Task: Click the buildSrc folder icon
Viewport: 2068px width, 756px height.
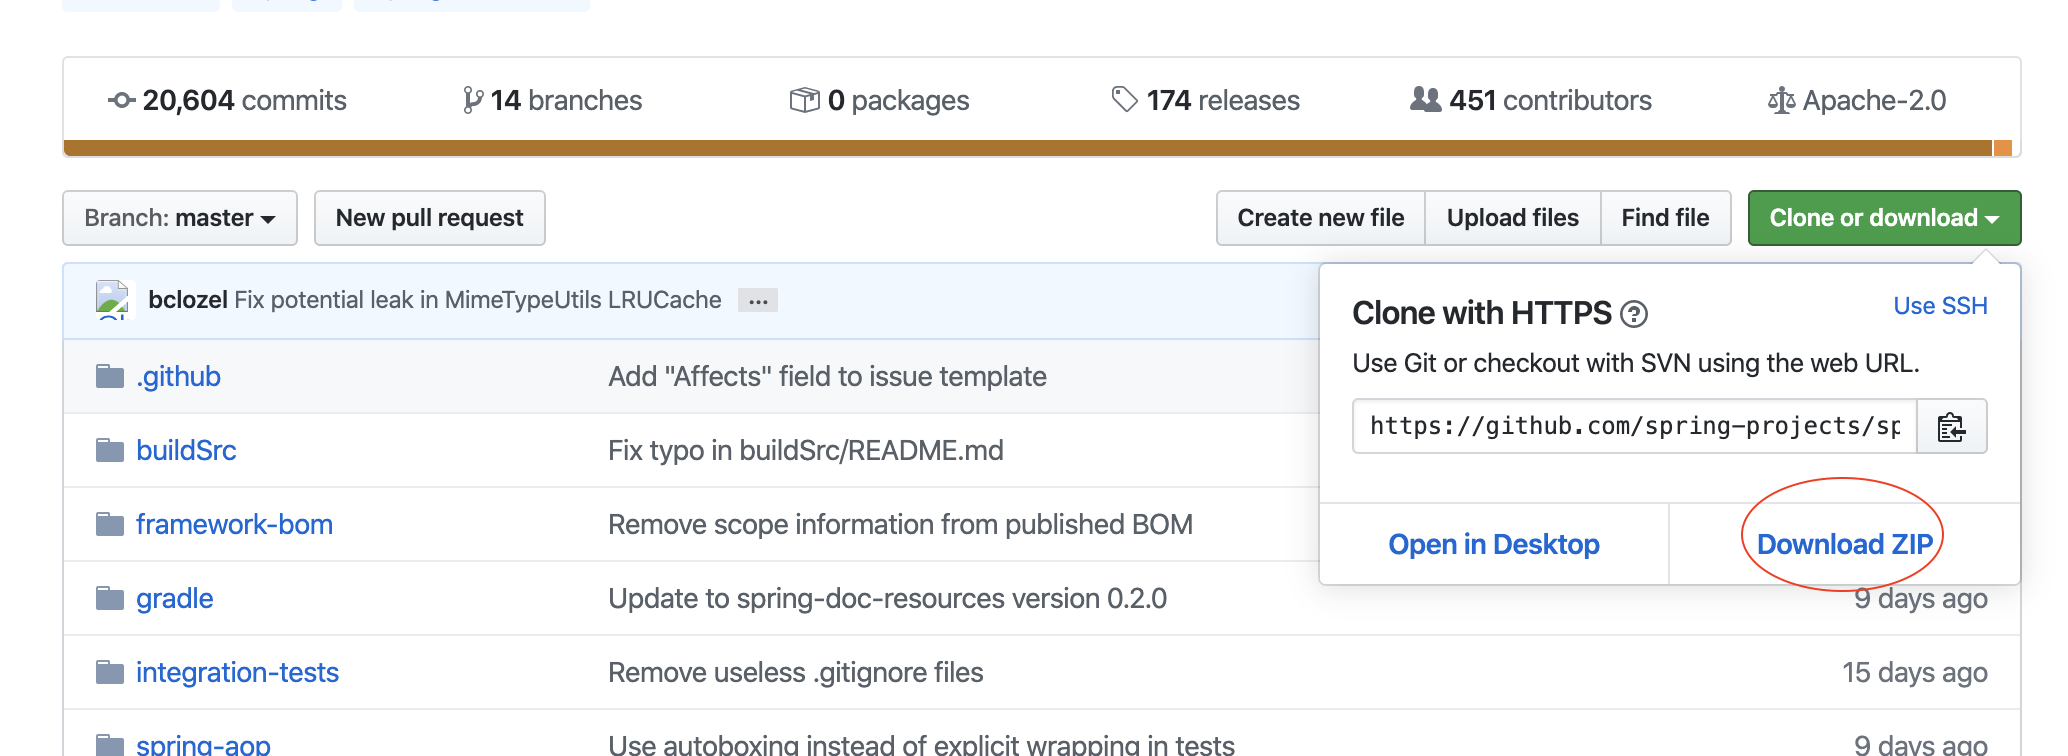Action: tap(110, 450)
